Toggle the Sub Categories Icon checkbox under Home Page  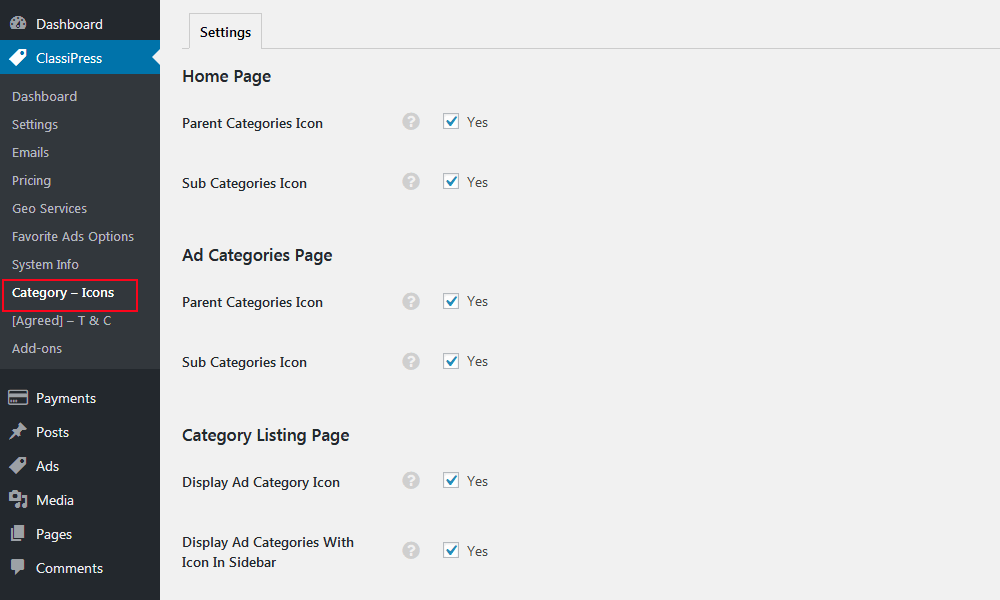click(x=451, y=181)
